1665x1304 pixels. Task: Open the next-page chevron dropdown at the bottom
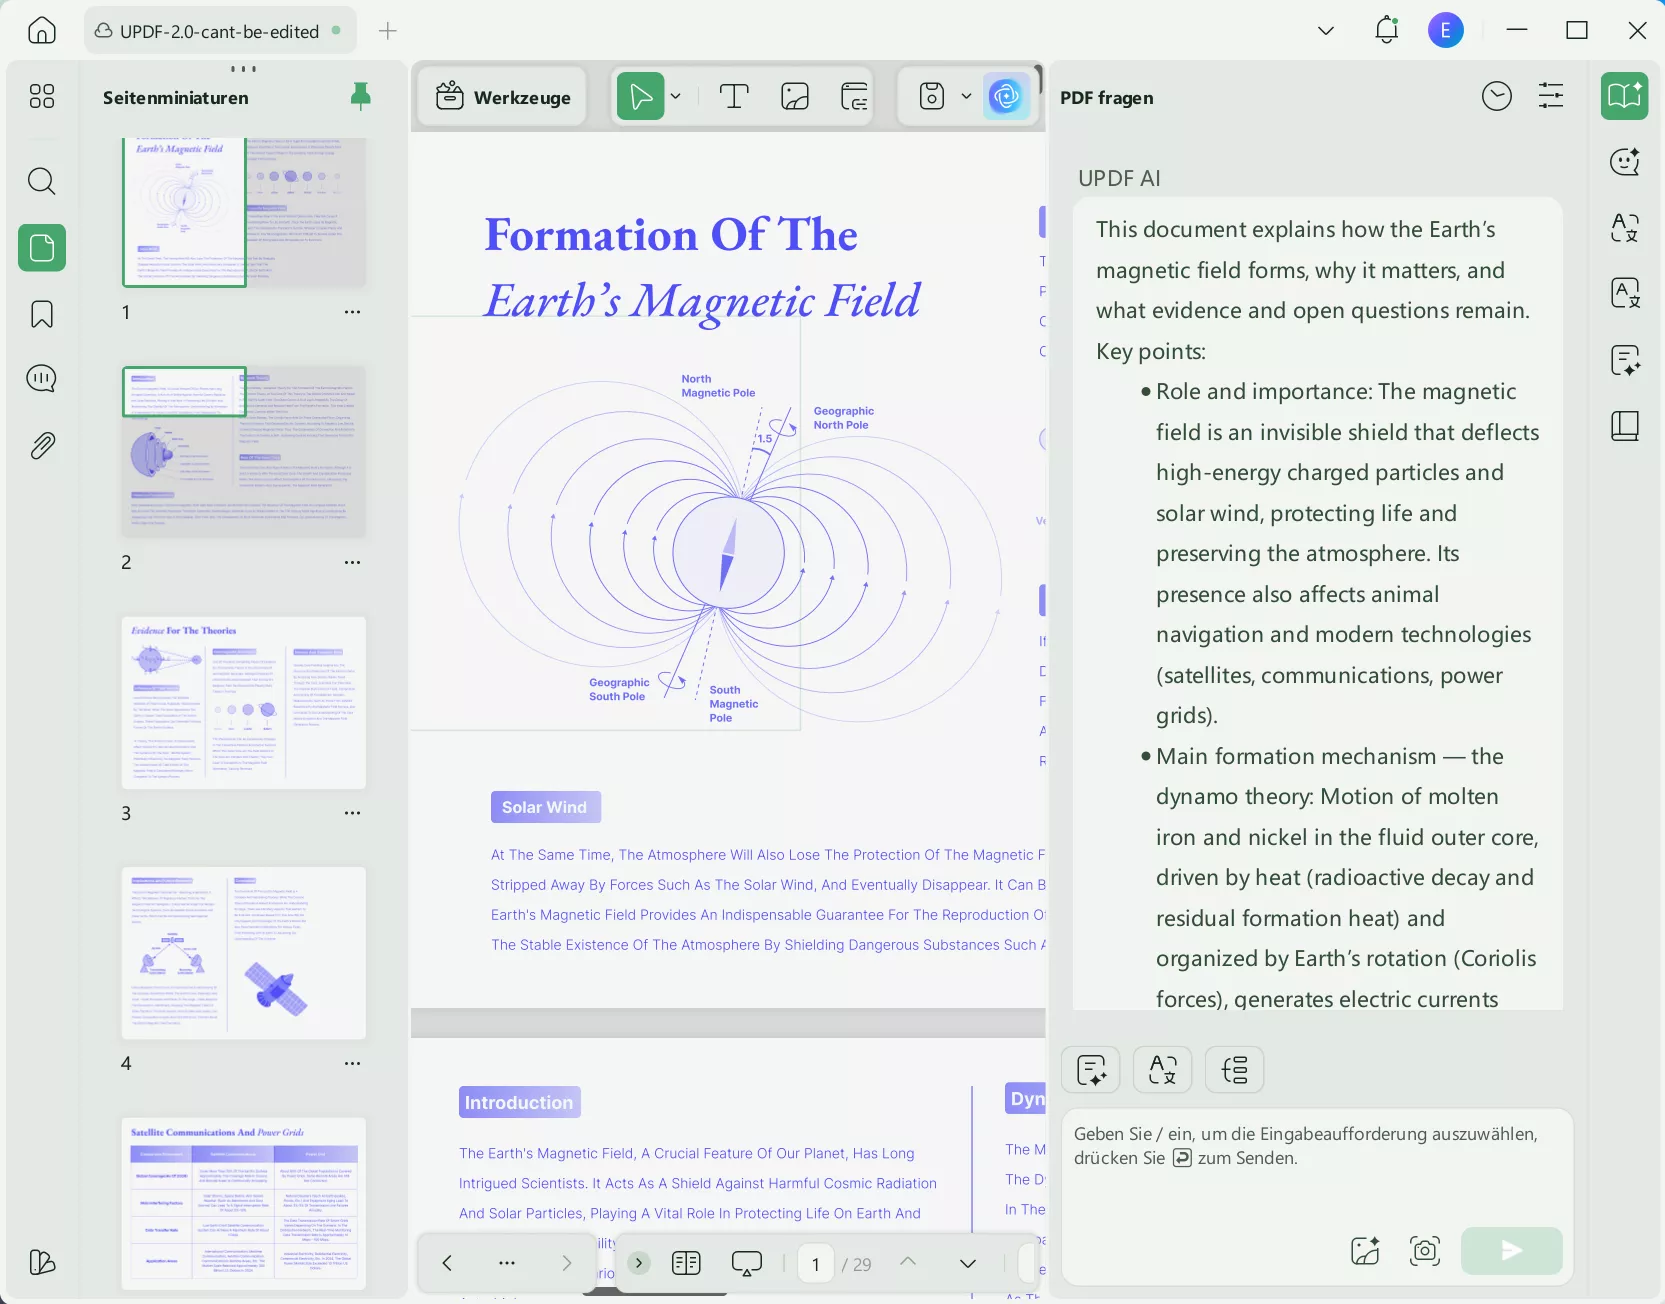(966, 1263)
